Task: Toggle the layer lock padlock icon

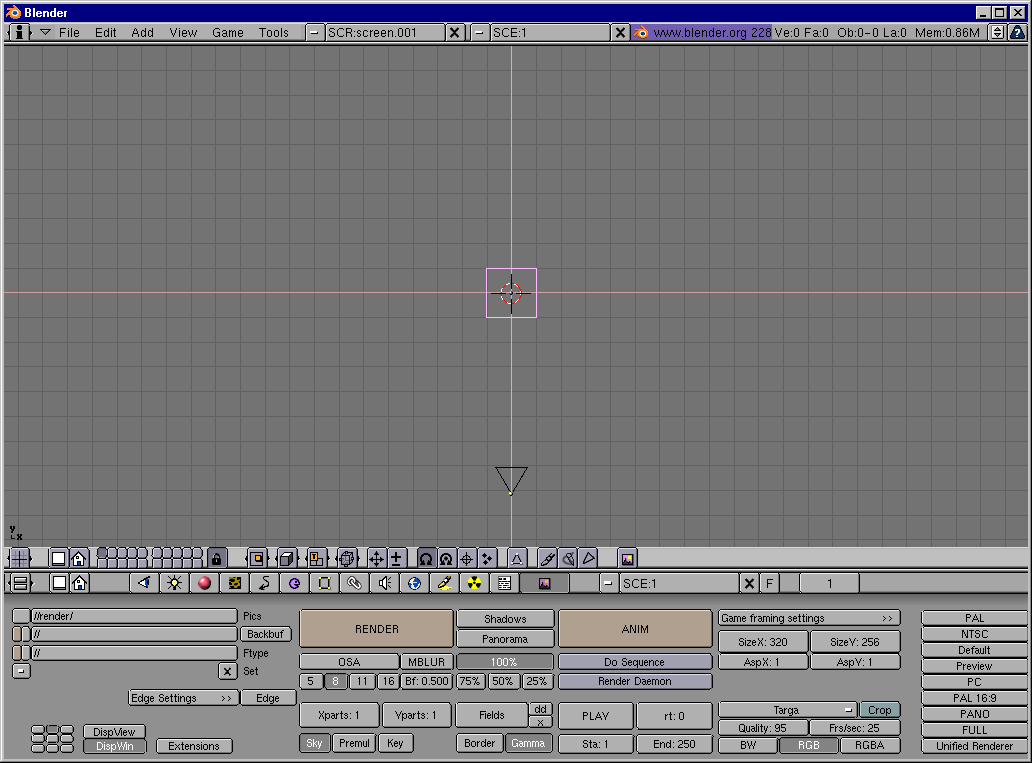Action: pyautogui.click(x=217, y=558)
